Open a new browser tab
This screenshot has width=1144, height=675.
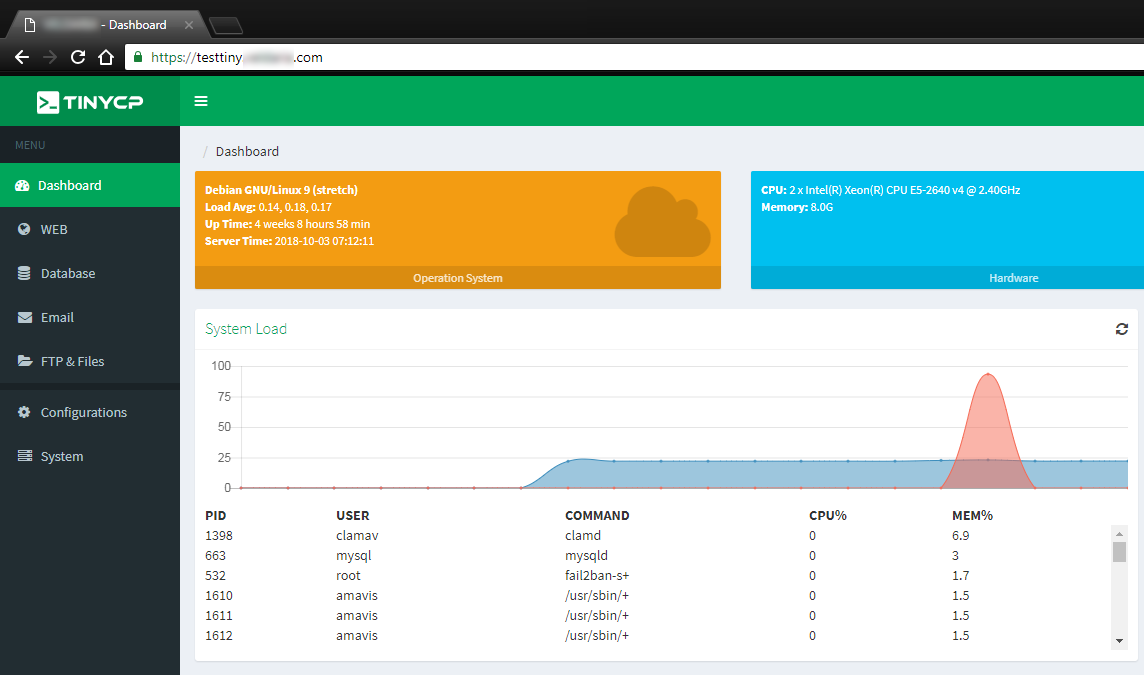point(226,26)
